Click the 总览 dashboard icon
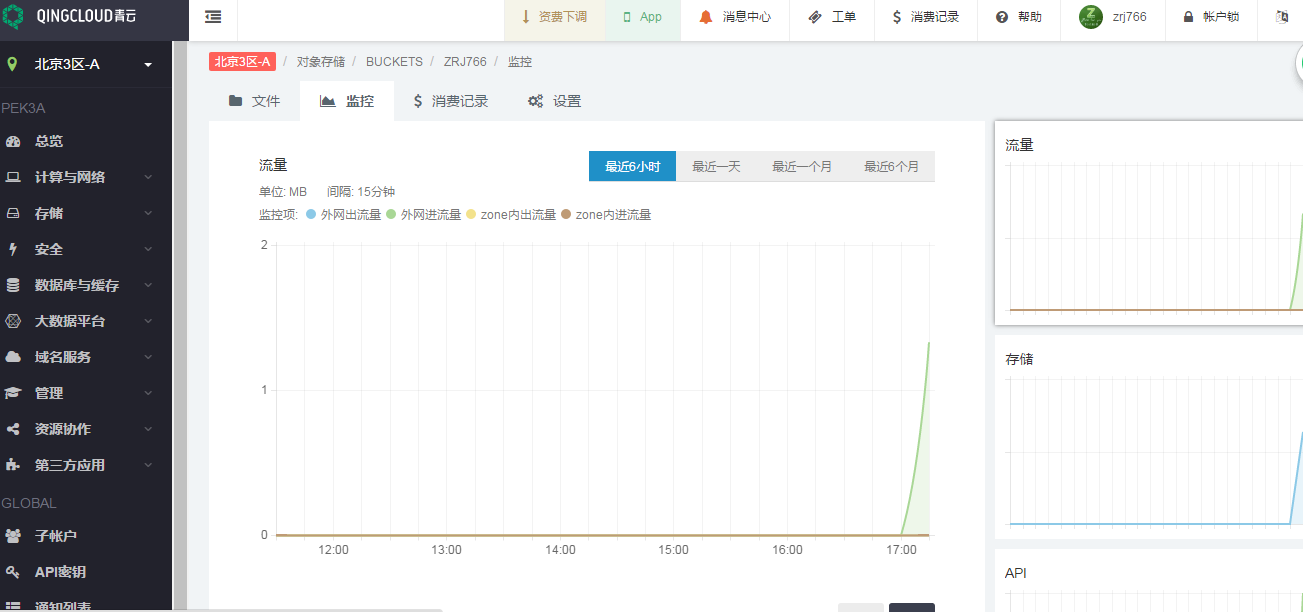 pyautogui.click(x=13, y=141)
